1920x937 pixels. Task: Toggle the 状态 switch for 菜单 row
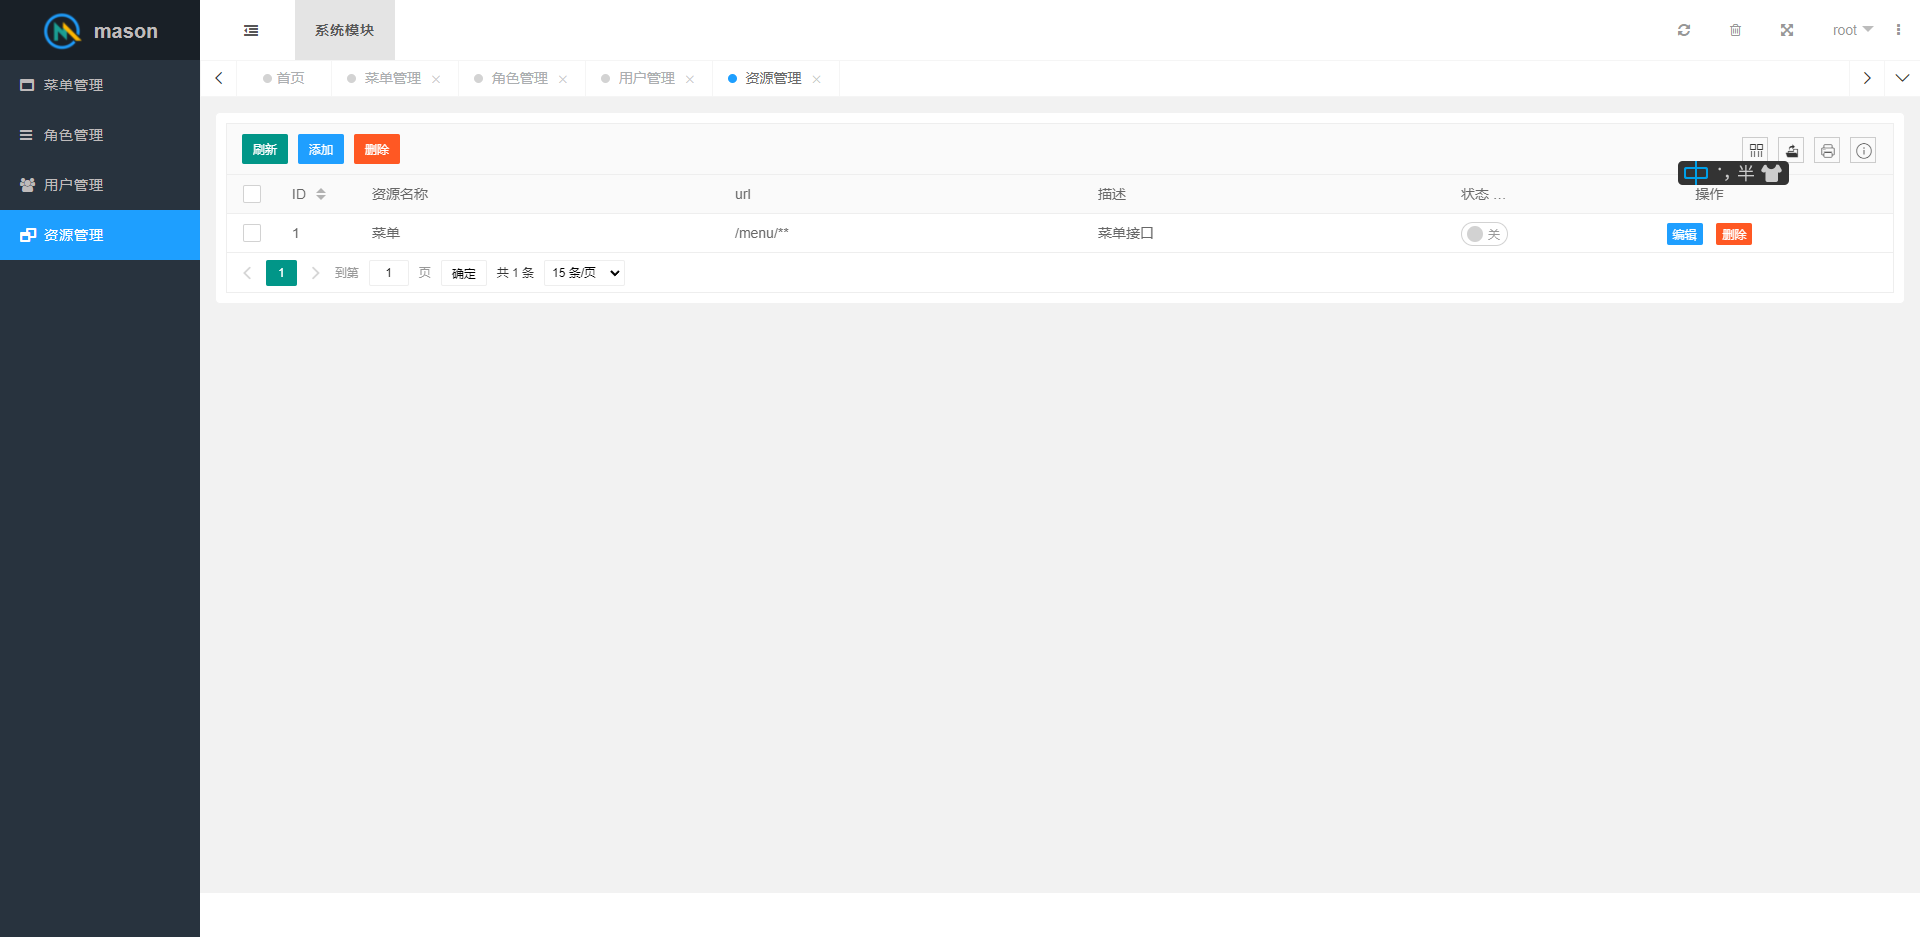pyautogui.click(x=1484, y=233)
